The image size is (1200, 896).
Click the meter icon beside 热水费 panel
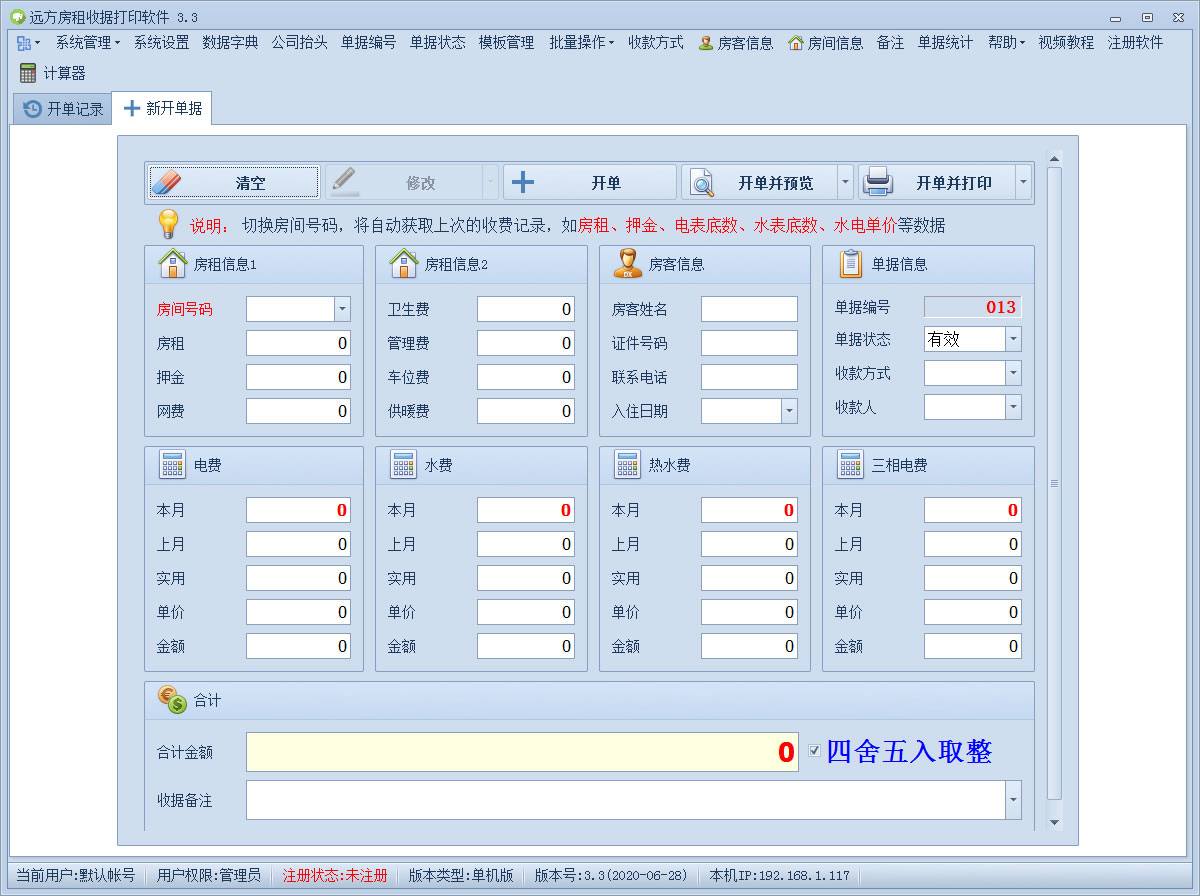[x=629, y=464]
